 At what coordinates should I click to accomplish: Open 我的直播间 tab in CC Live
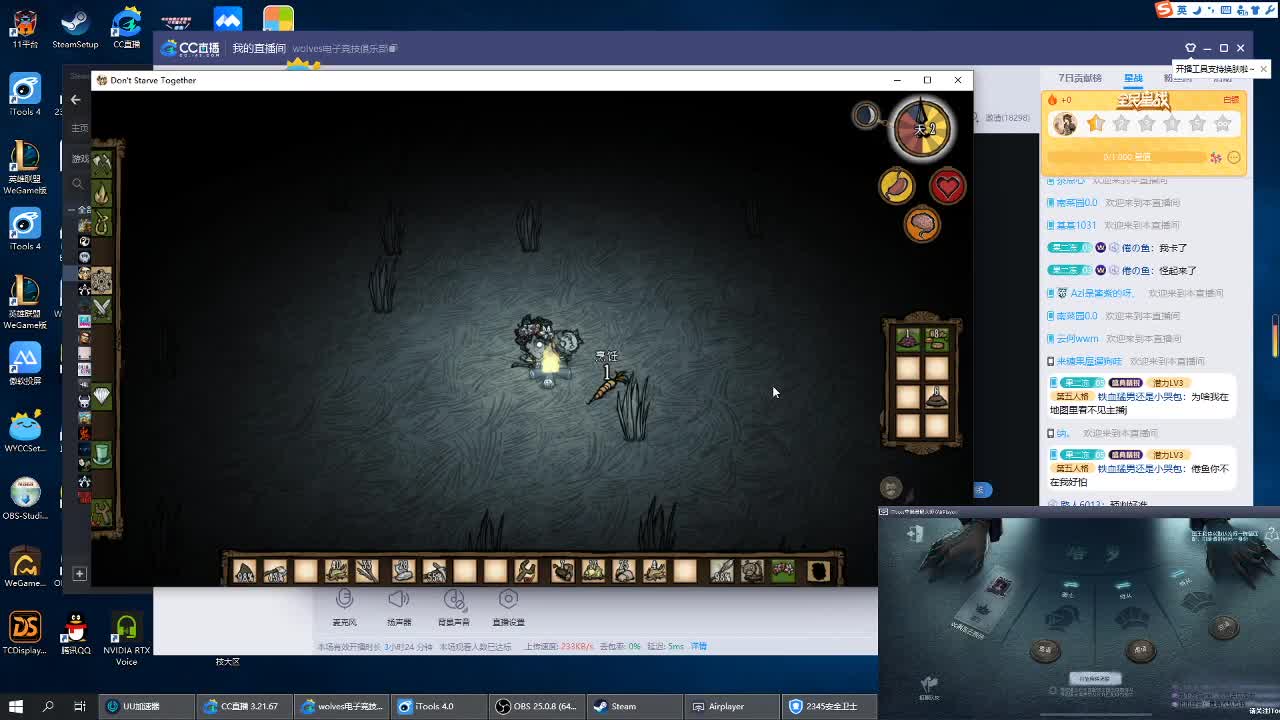pyautogui.click(x=259, y=48)
